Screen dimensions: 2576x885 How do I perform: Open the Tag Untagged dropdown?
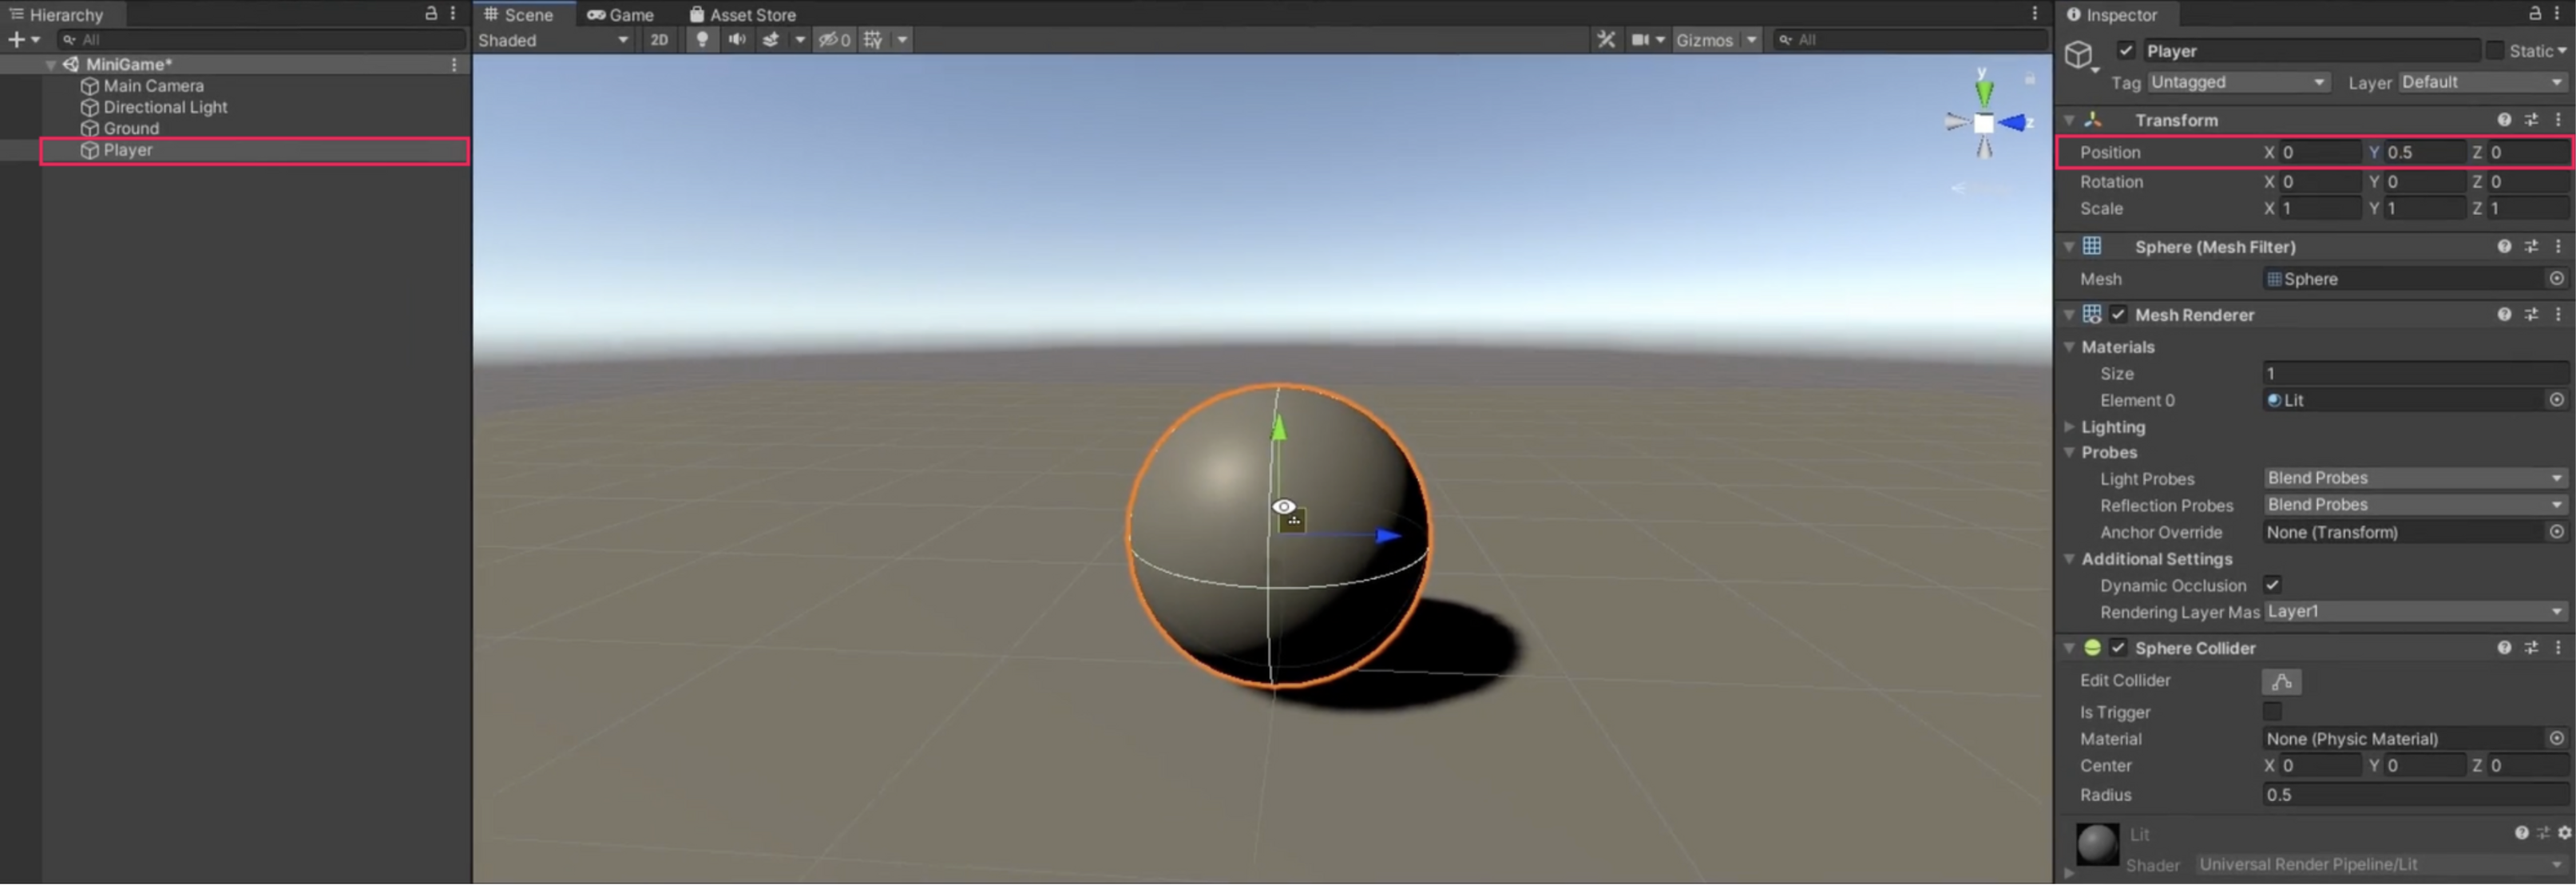click(2238, 83)
